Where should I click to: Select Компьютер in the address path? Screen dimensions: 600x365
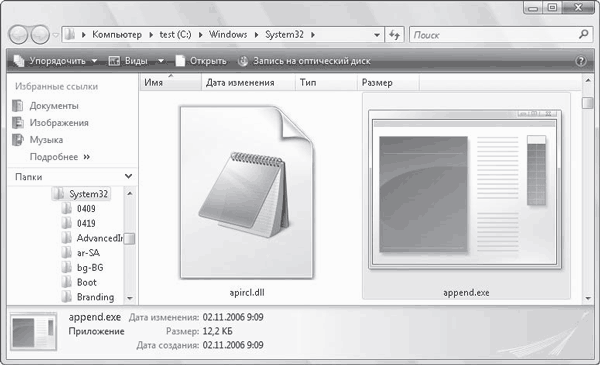[117, 35]
